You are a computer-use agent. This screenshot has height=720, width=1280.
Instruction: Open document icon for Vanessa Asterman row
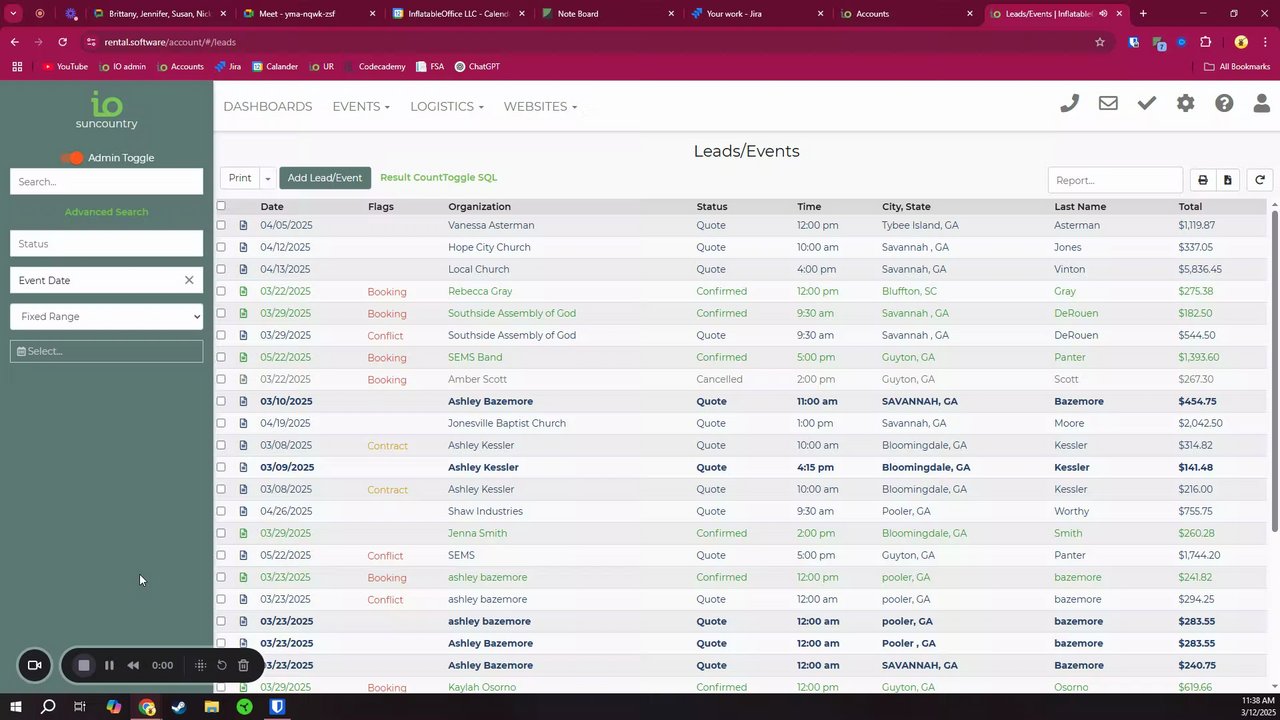coord(243,225)
